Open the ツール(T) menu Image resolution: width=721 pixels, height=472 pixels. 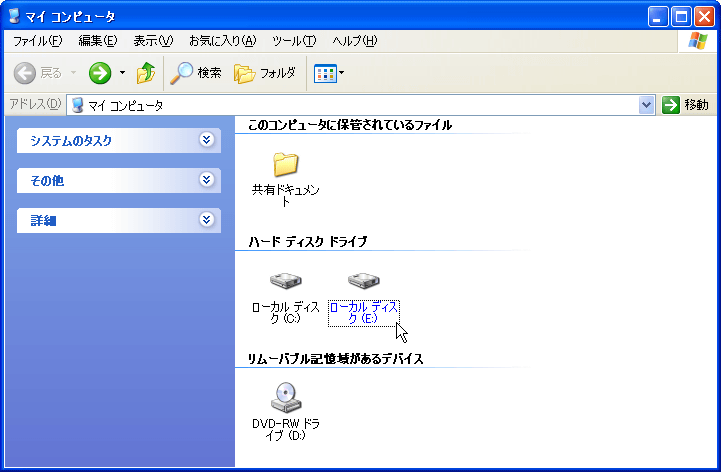pyautogui.click(x=294, y=41)
